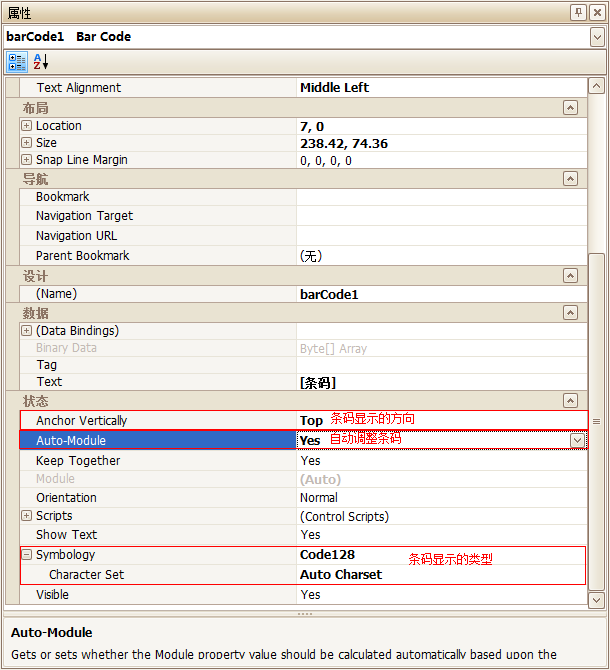Open the barCode1 object selector dropdown
Image resolution: width=610 pixels, height=670 pixels.
pyautogui.click(x=597, y=37)
